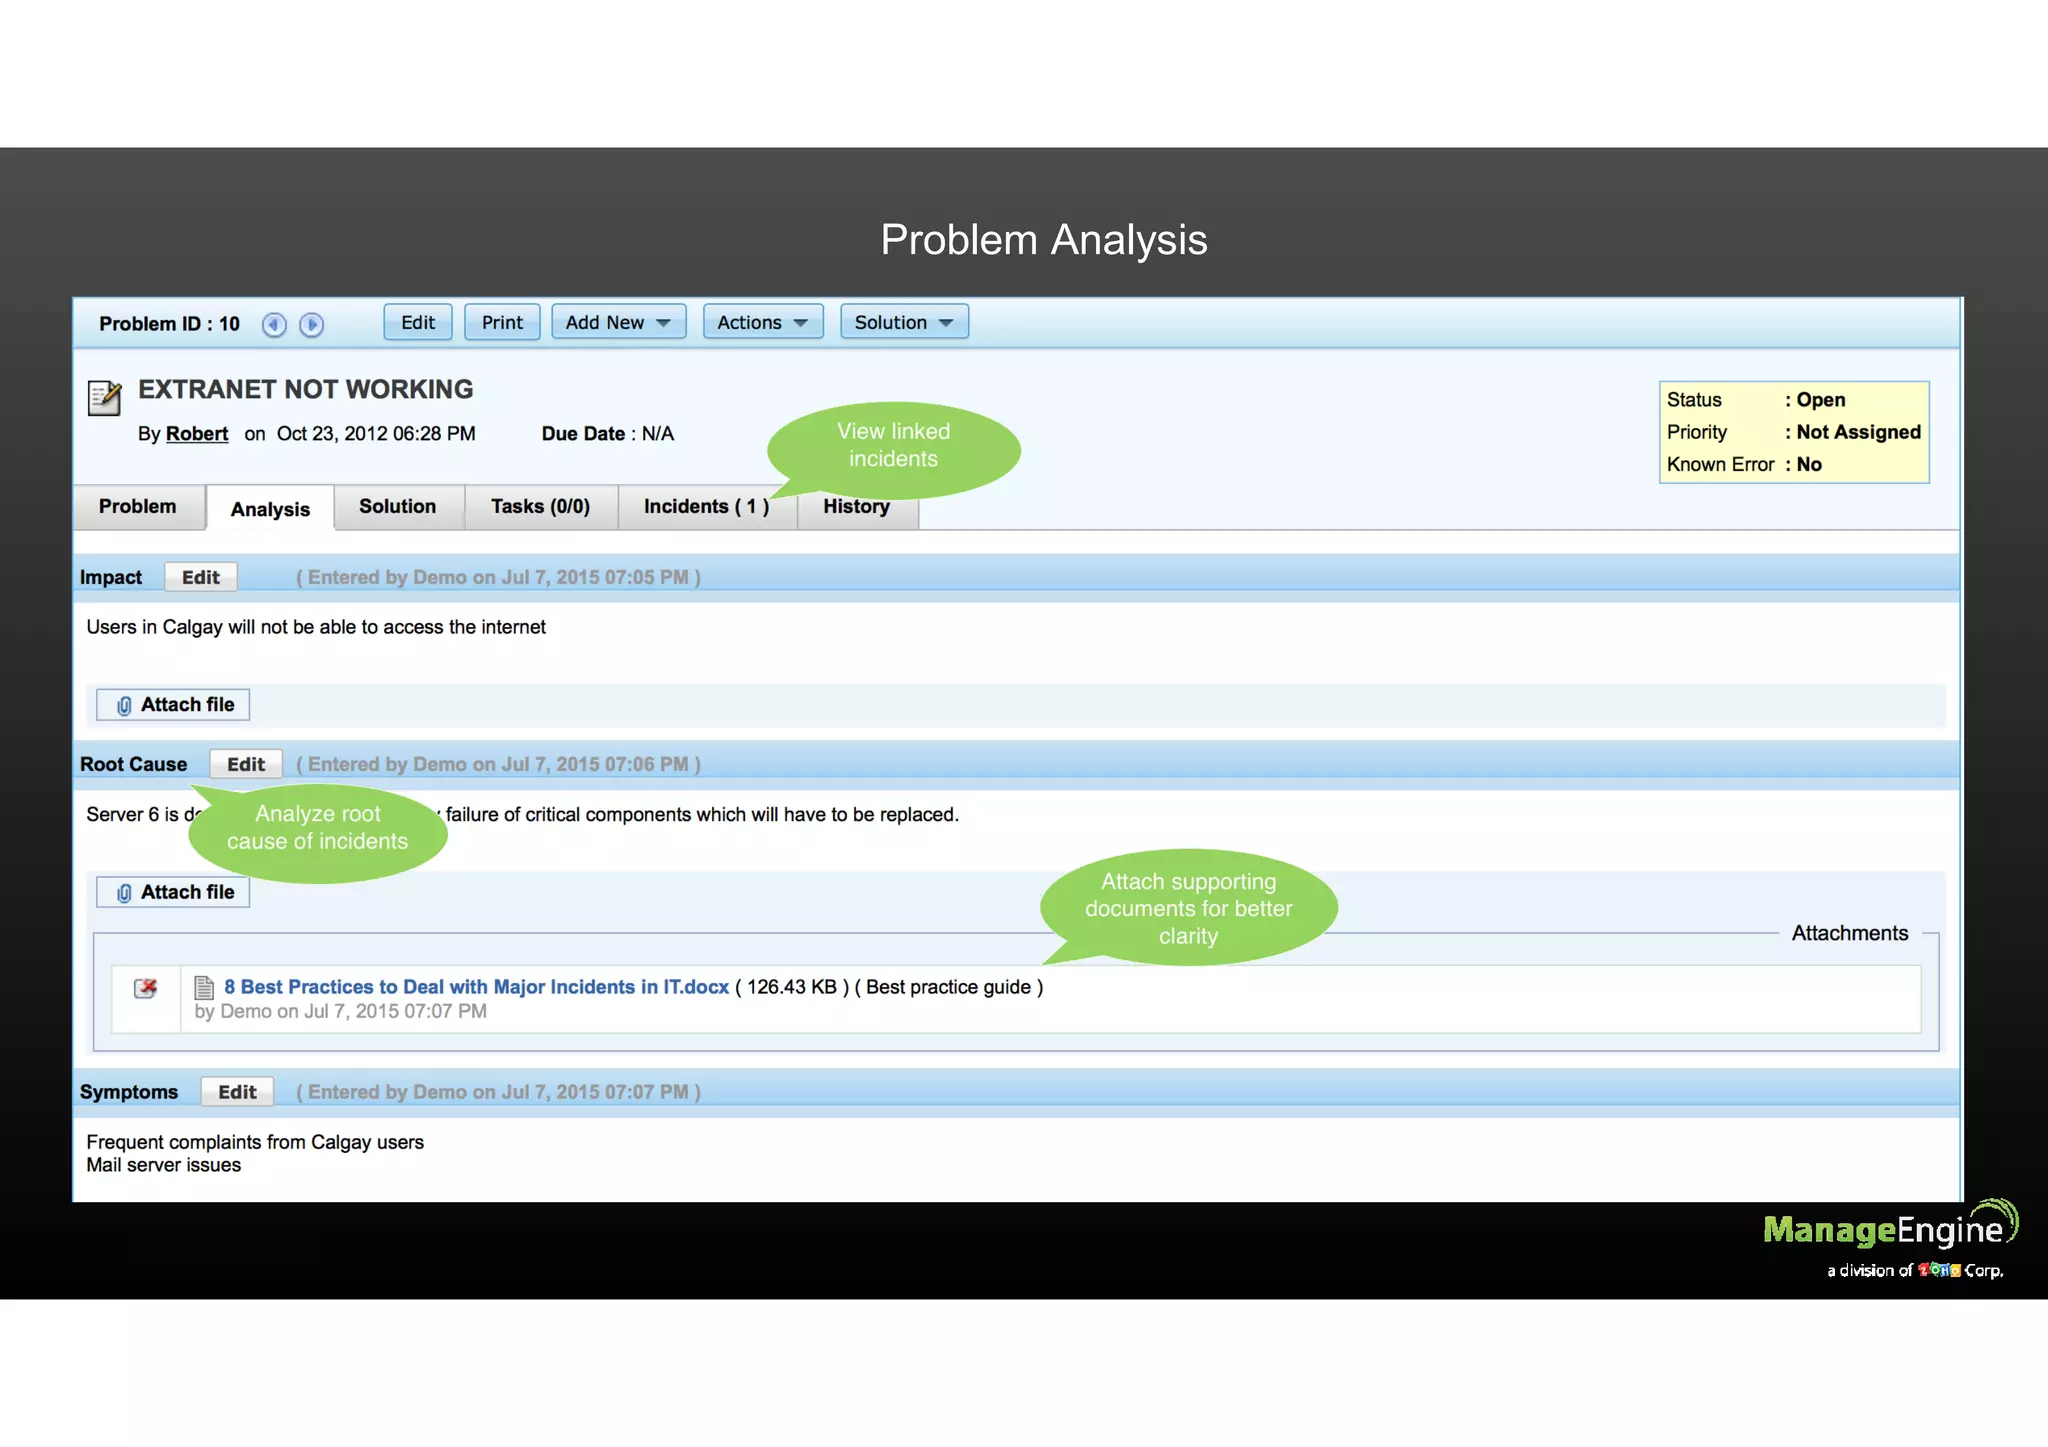The image size is (2048, 1447).
Task: Open the Add New dropdown
Action: 618,322
